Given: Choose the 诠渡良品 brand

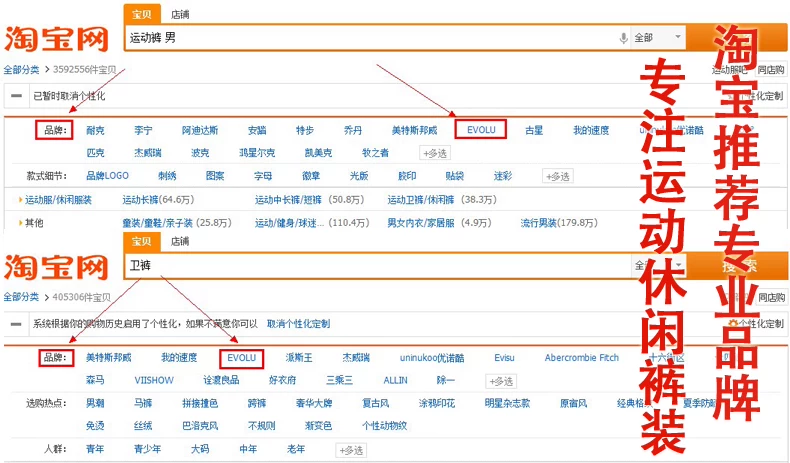Looking at the screenshot, I should tap(221, 380).
